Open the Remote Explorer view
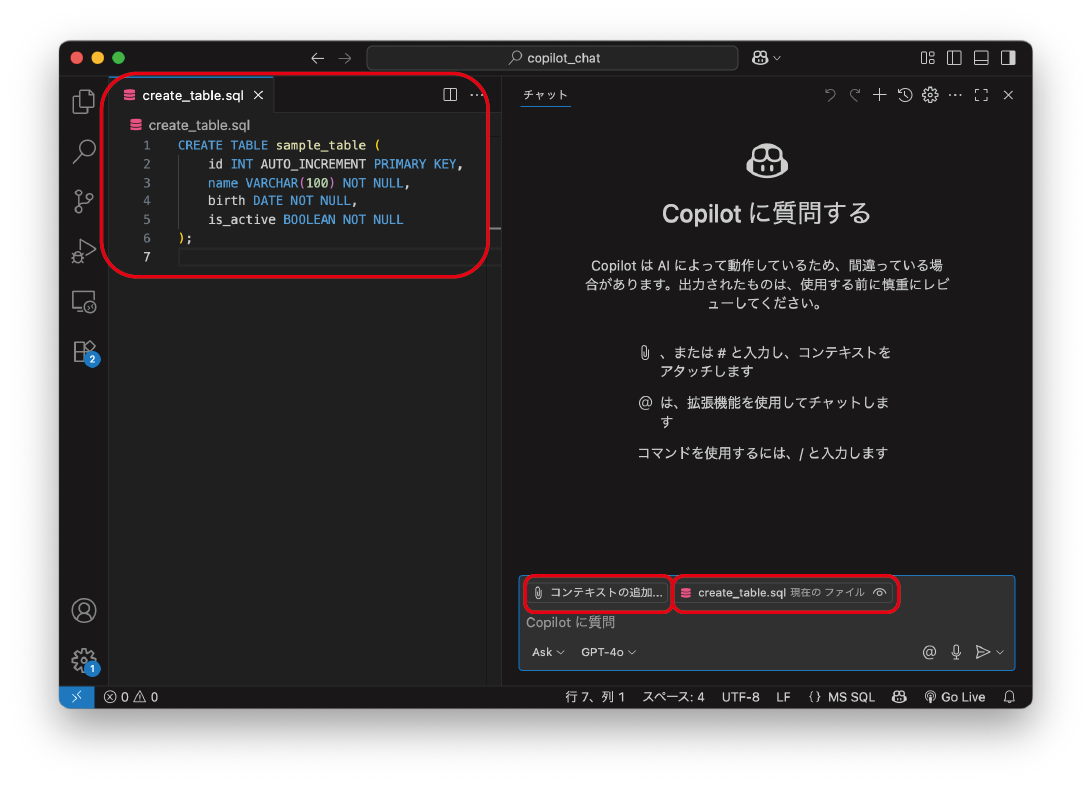Viewport: 1091px width, 787px height. click(83, 301)
